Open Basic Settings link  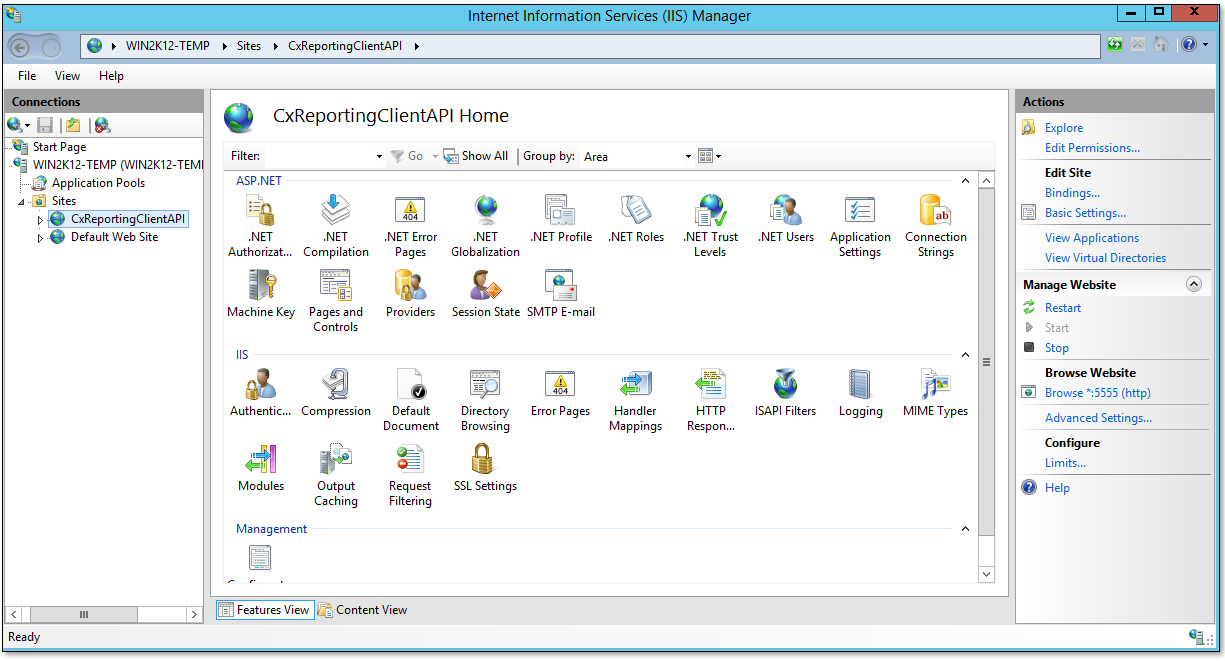coord(1085,213)
